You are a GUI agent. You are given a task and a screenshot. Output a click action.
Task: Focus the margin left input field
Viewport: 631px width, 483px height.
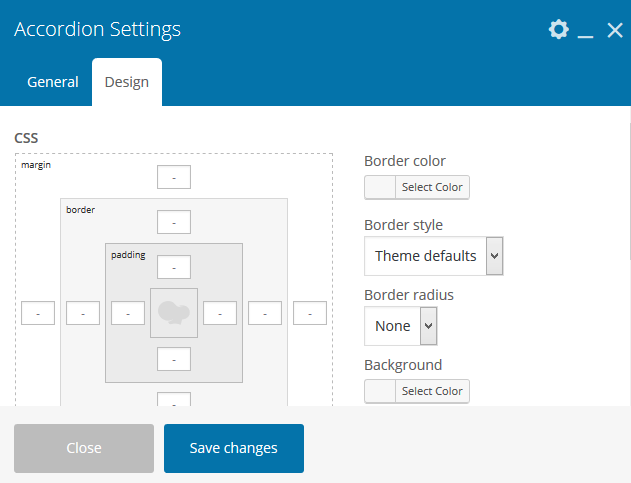click(38, 313)
